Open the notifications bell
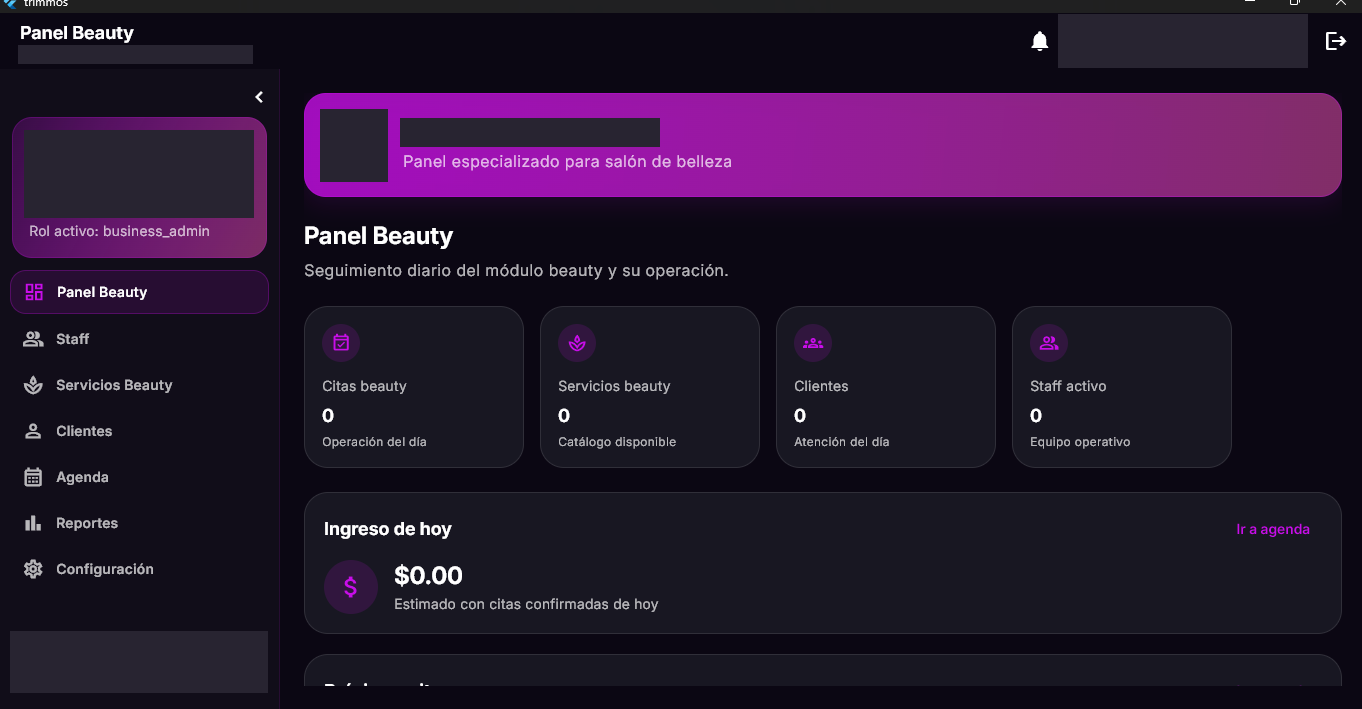The image size is (1362, 709). point(1040,41)
